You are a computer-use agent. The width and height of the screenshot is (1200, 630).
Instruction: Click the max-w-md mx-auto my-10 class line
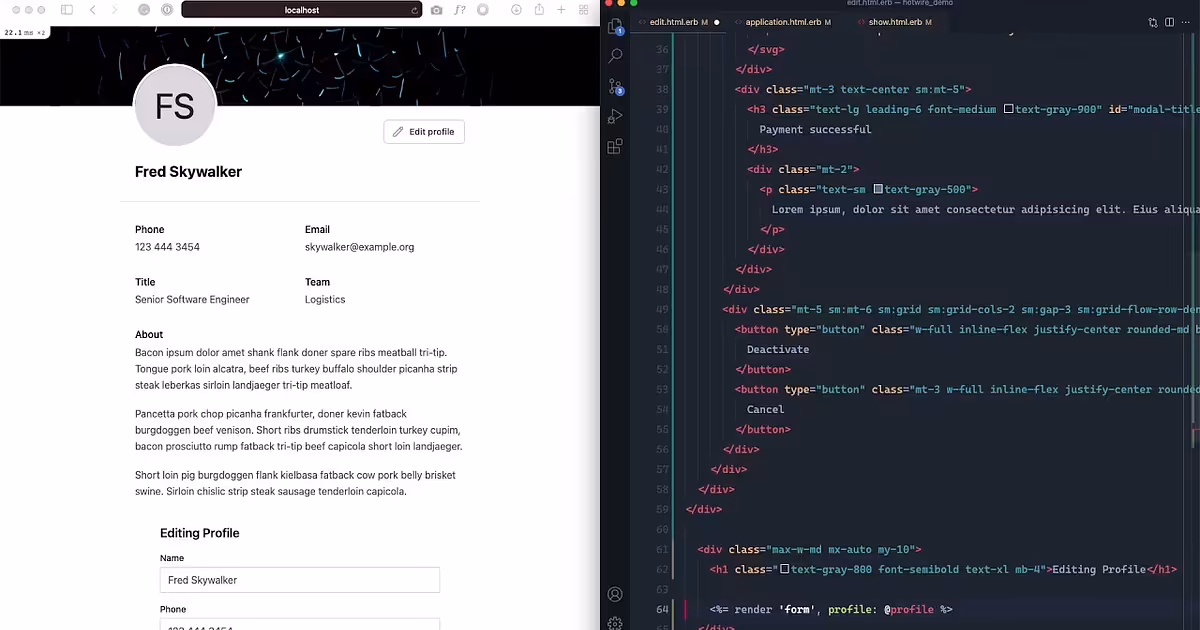tap(809, 549)
